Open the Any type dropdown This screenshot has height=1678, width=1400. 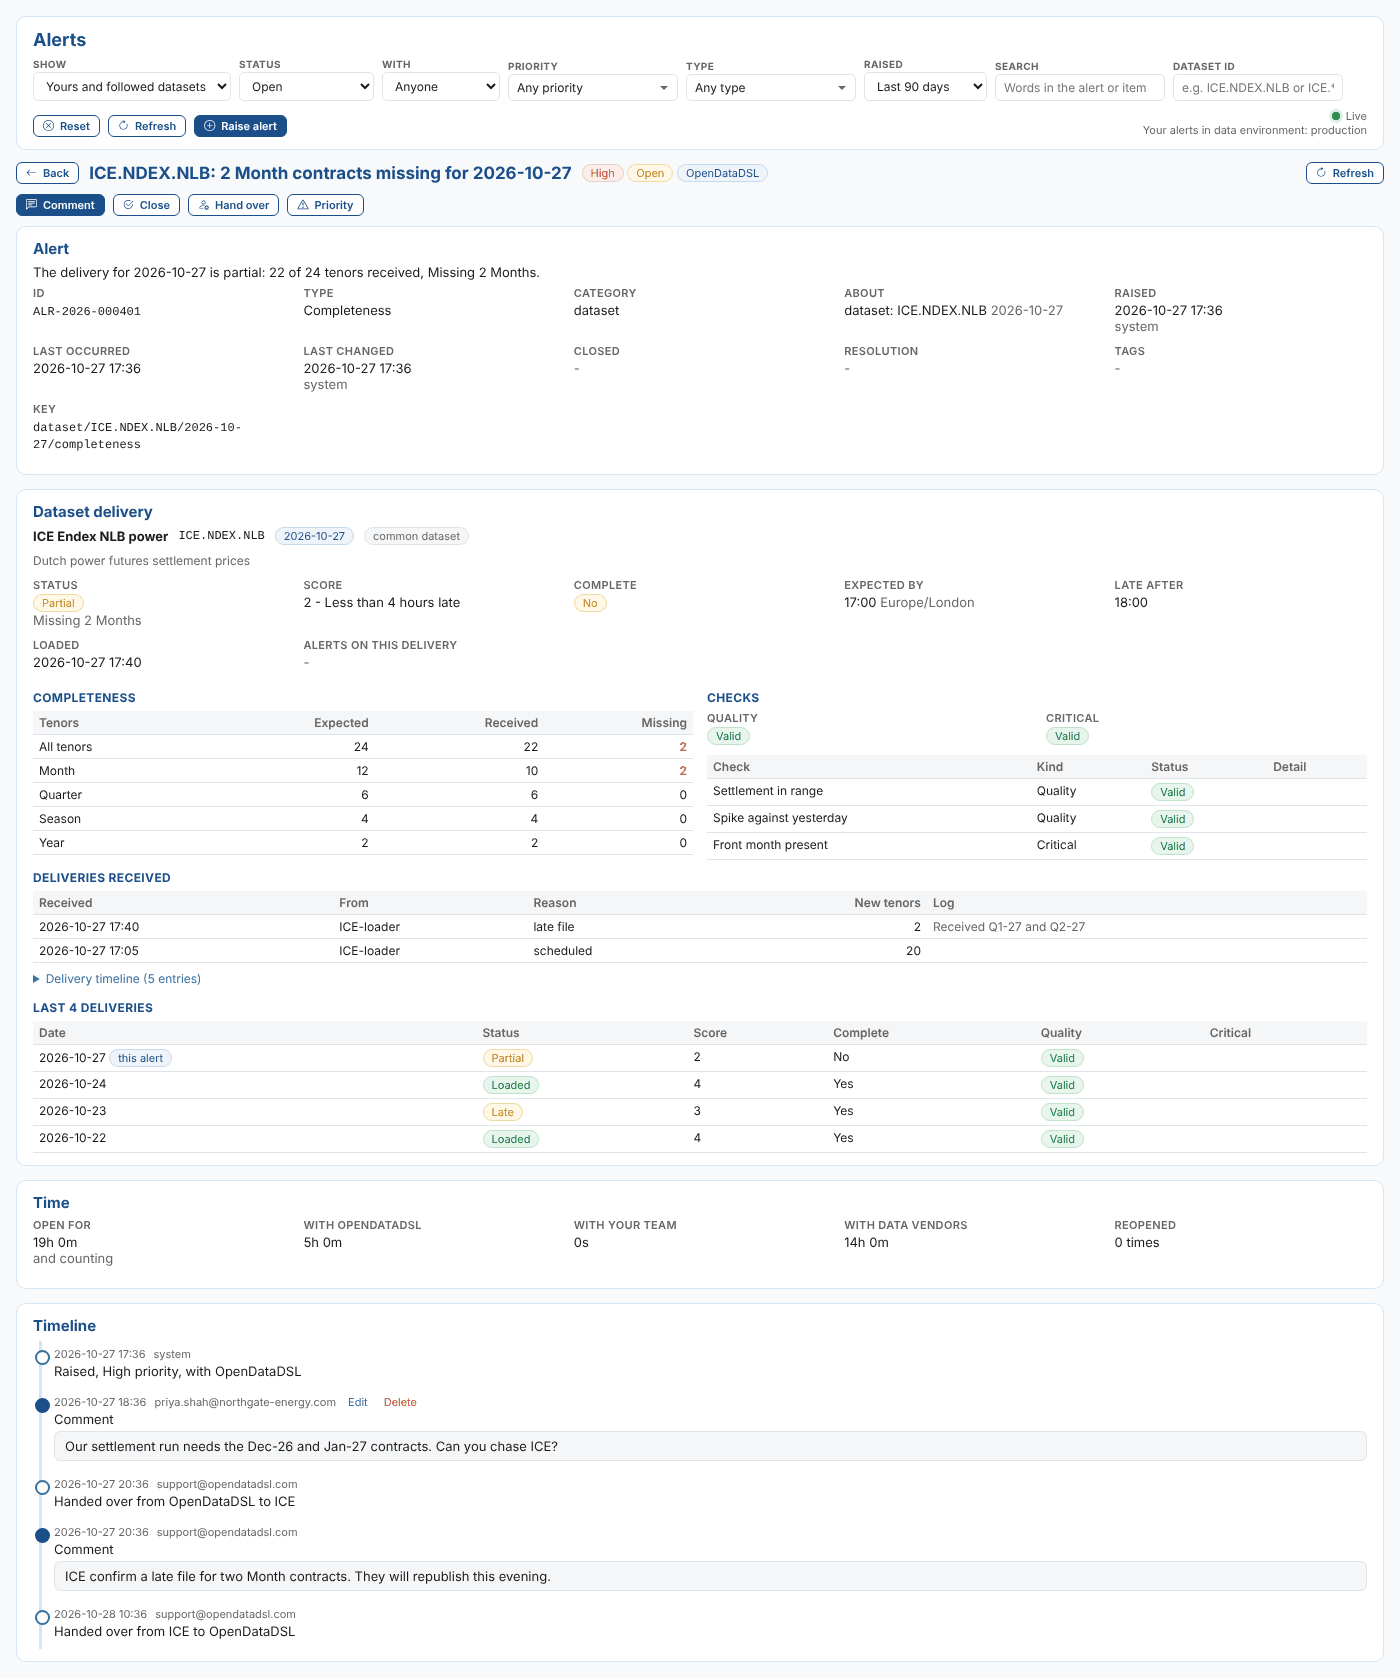click(x=771, y=88)
